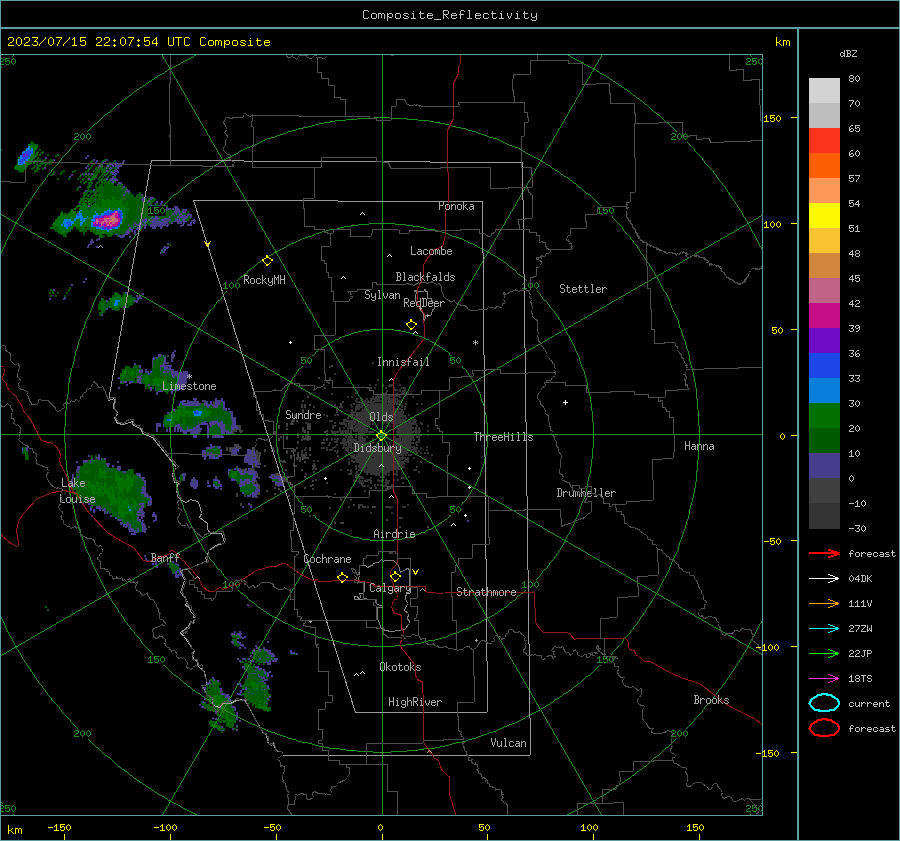Pick the red 65 dBZ color swatch
This screenshot has width=900, height=841.
pos(824,141)
